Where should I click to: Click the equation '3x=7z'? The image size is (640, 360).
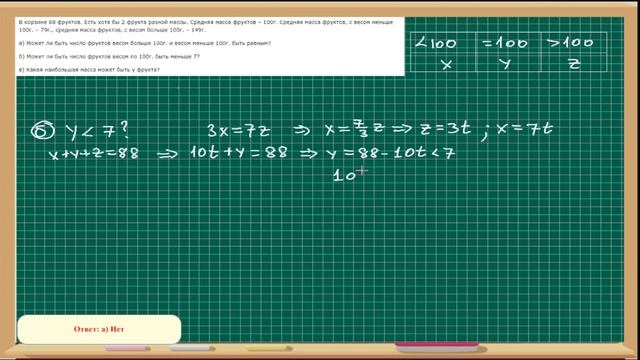[238, 131]
